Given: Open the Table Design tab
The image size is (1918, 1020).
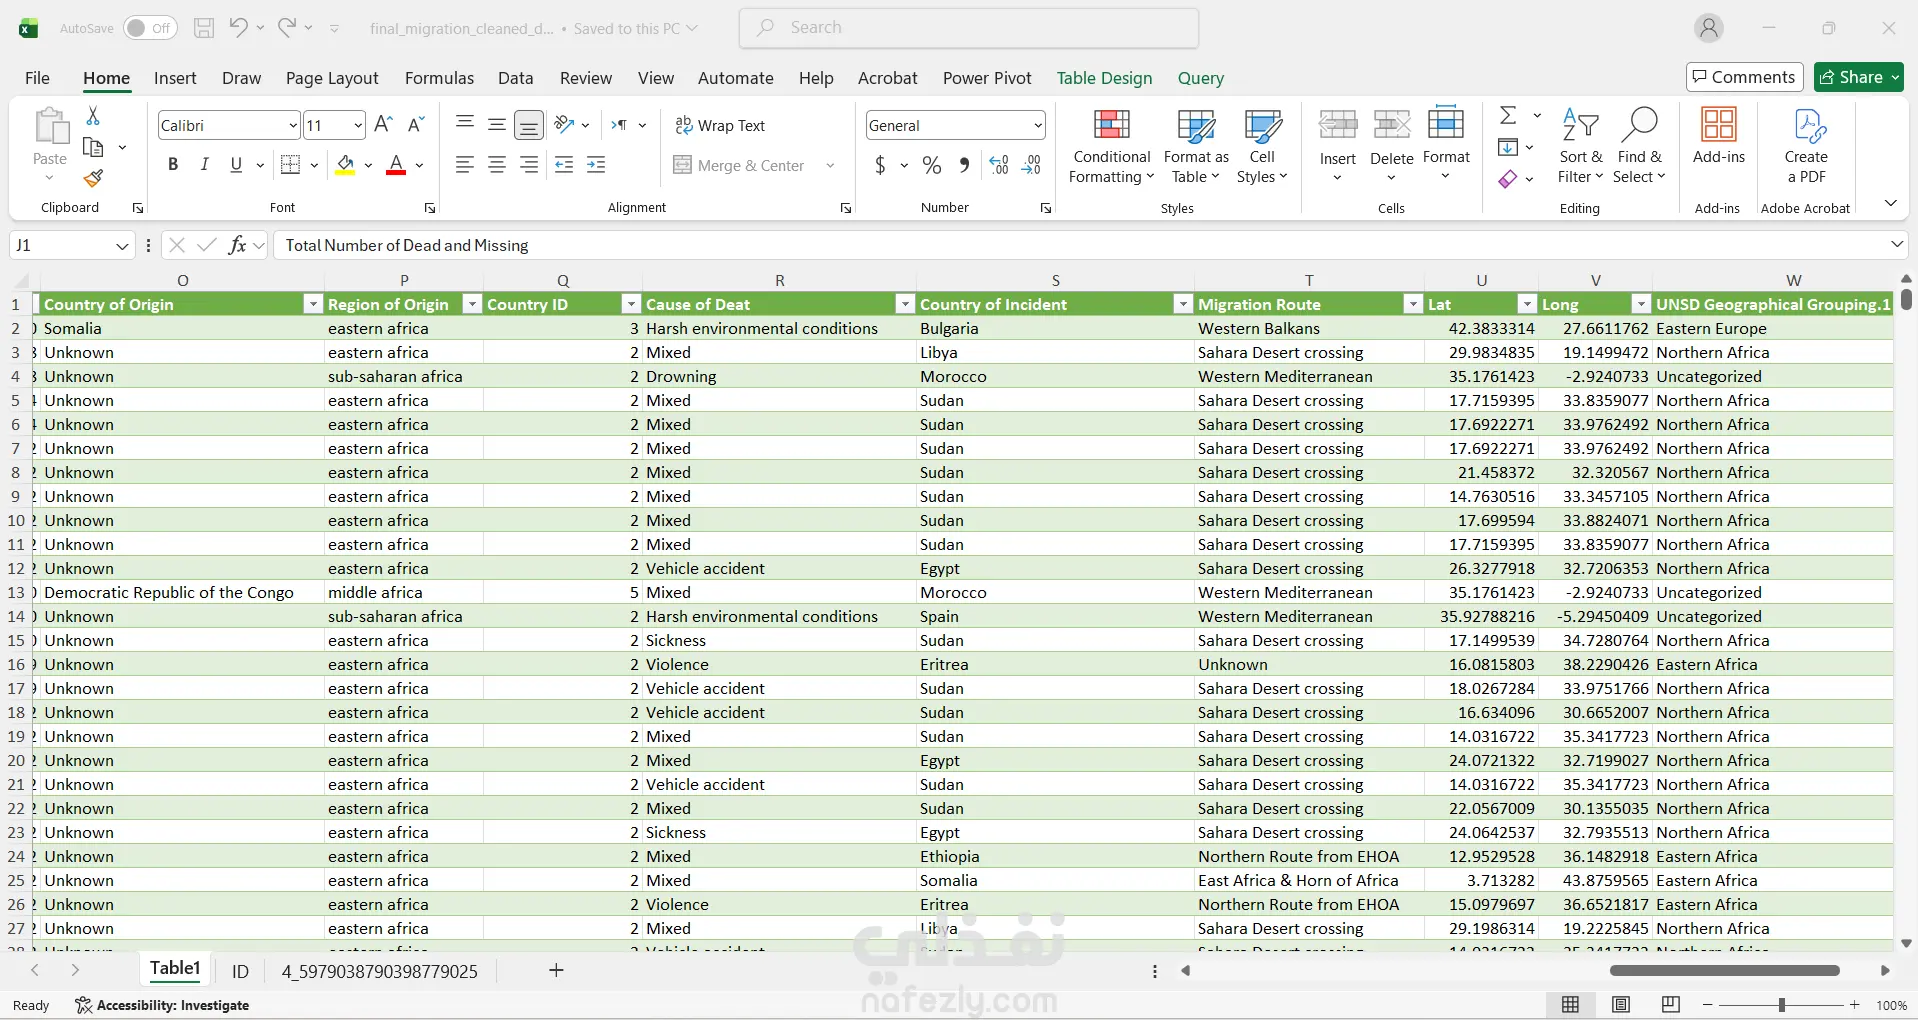Looking at the screenshot, I should tap(1104, 78).
